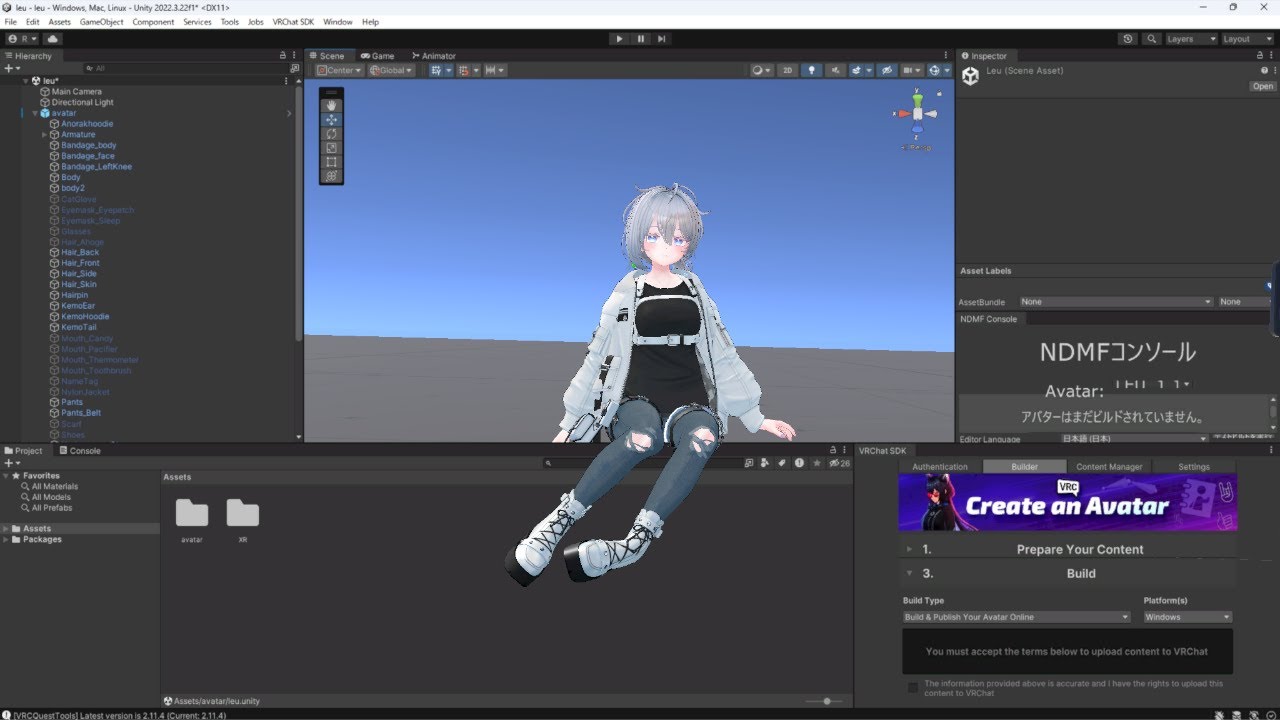Expand the Armature object
The image size is (1280, 720).
(x=45, y=134)
